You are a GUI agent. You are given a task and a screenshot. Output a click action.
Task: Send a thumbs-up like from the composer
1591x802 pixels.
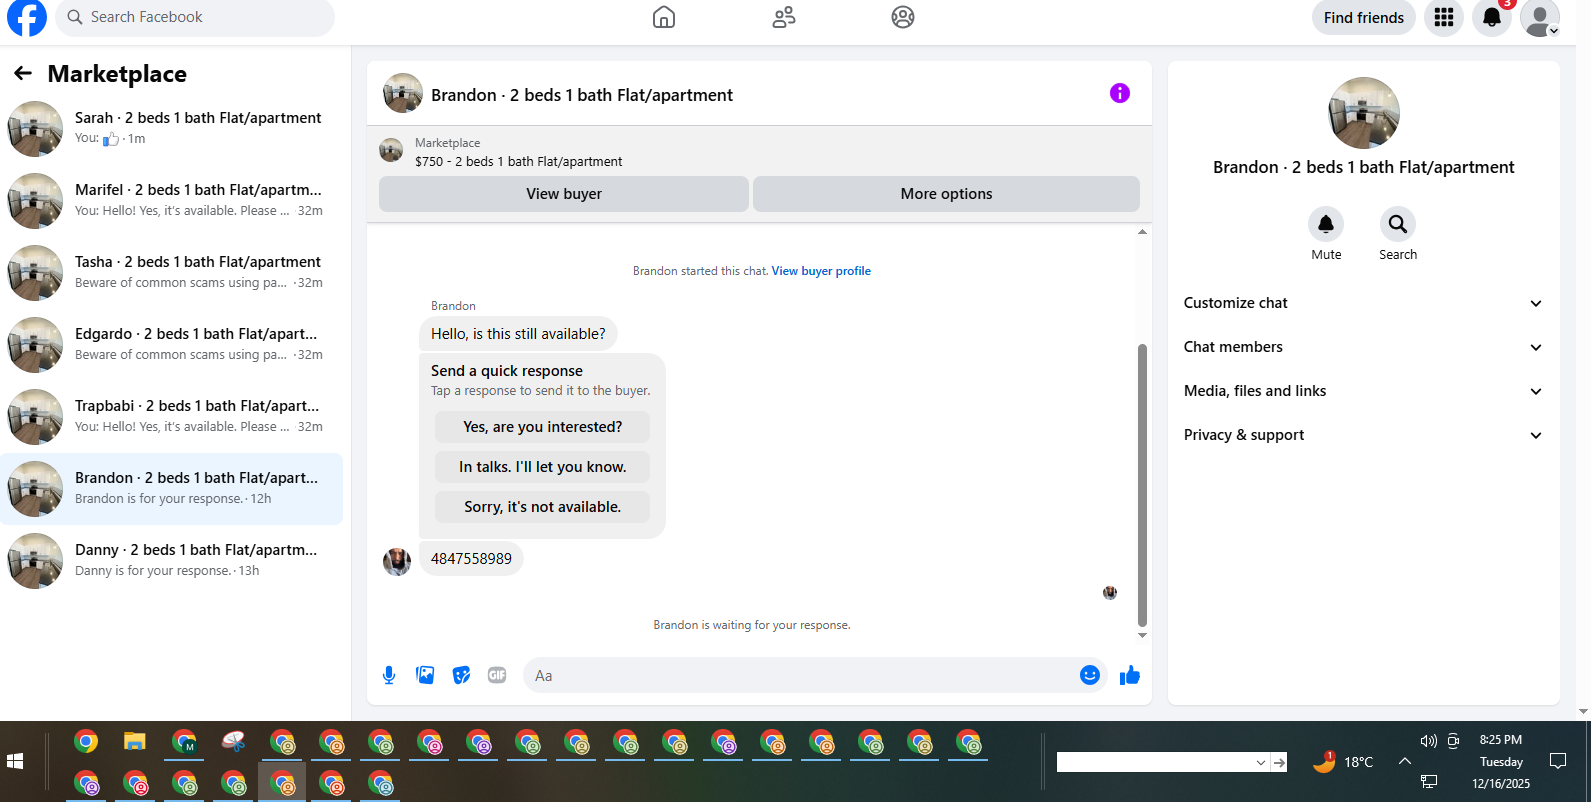[1130, 676]
